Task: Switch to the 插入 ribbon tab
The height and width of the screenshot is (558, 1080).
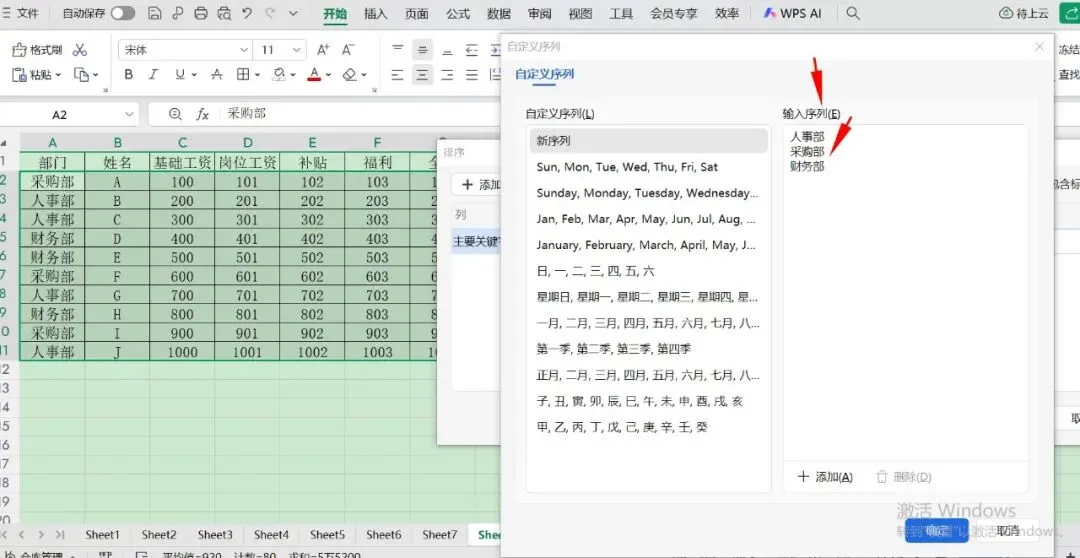Action: click(375, 13)
